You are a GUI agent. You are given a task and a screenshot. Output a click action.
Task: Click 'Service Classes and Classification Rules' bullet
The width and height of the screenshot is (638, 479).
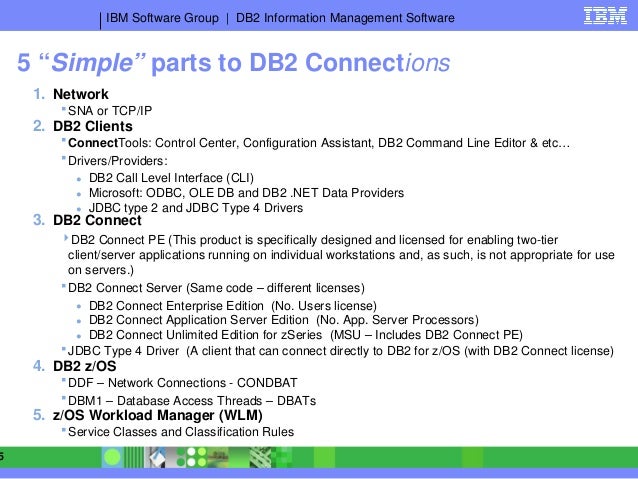pos(181,432)
